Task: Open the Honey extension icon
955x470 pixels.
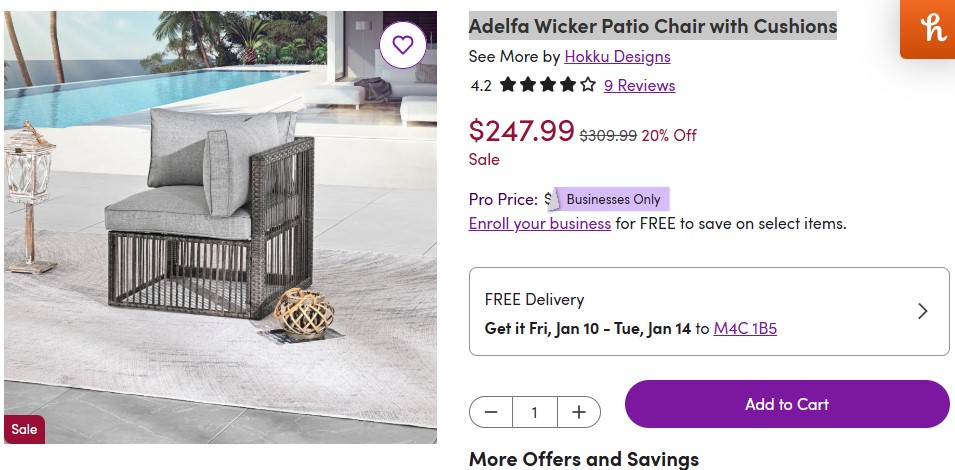Action: tap(927, 29)
